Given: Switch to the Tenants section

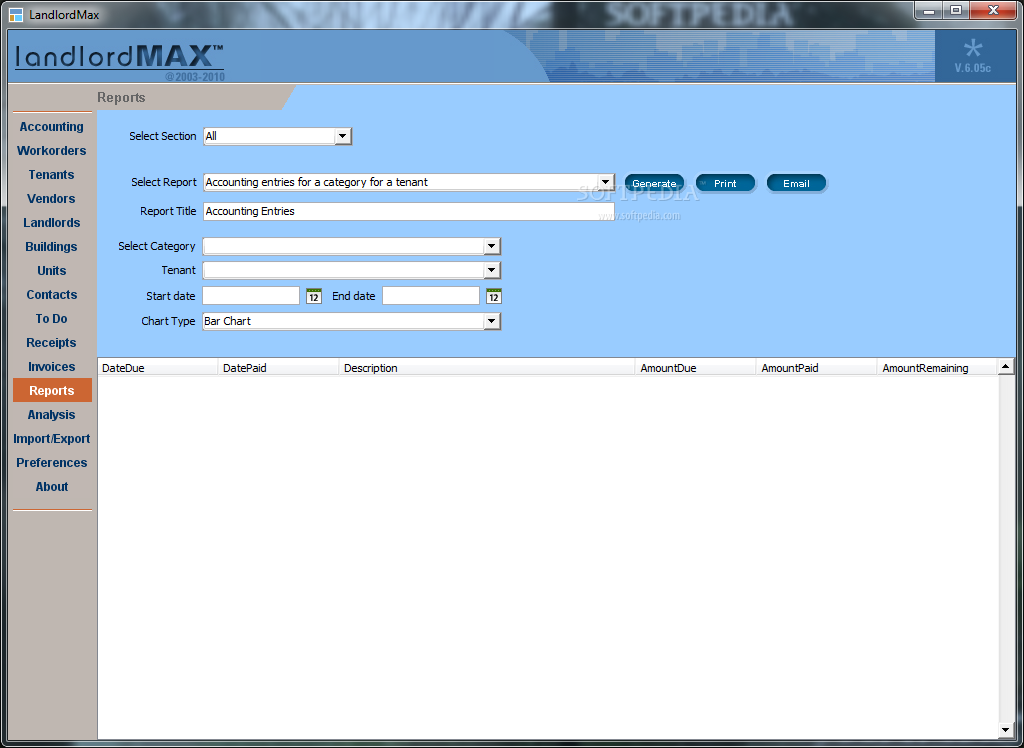Looking at the screenshot, I should point(52,174).
